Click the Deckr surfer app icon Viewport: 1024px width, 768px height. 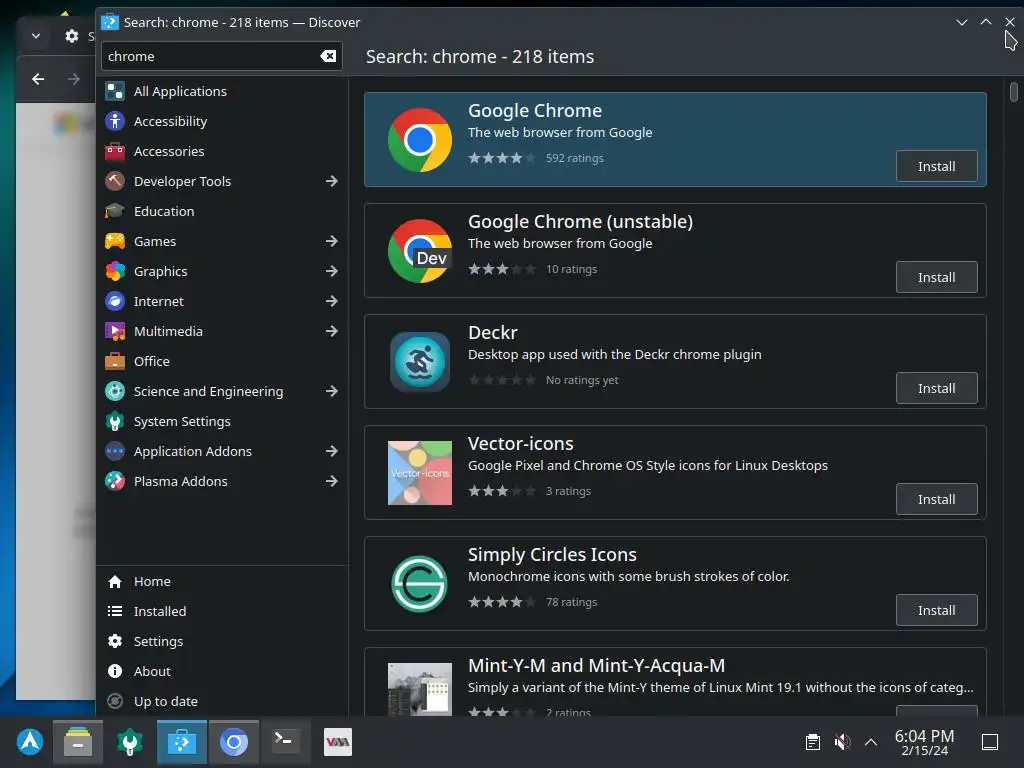coord(419,362)
